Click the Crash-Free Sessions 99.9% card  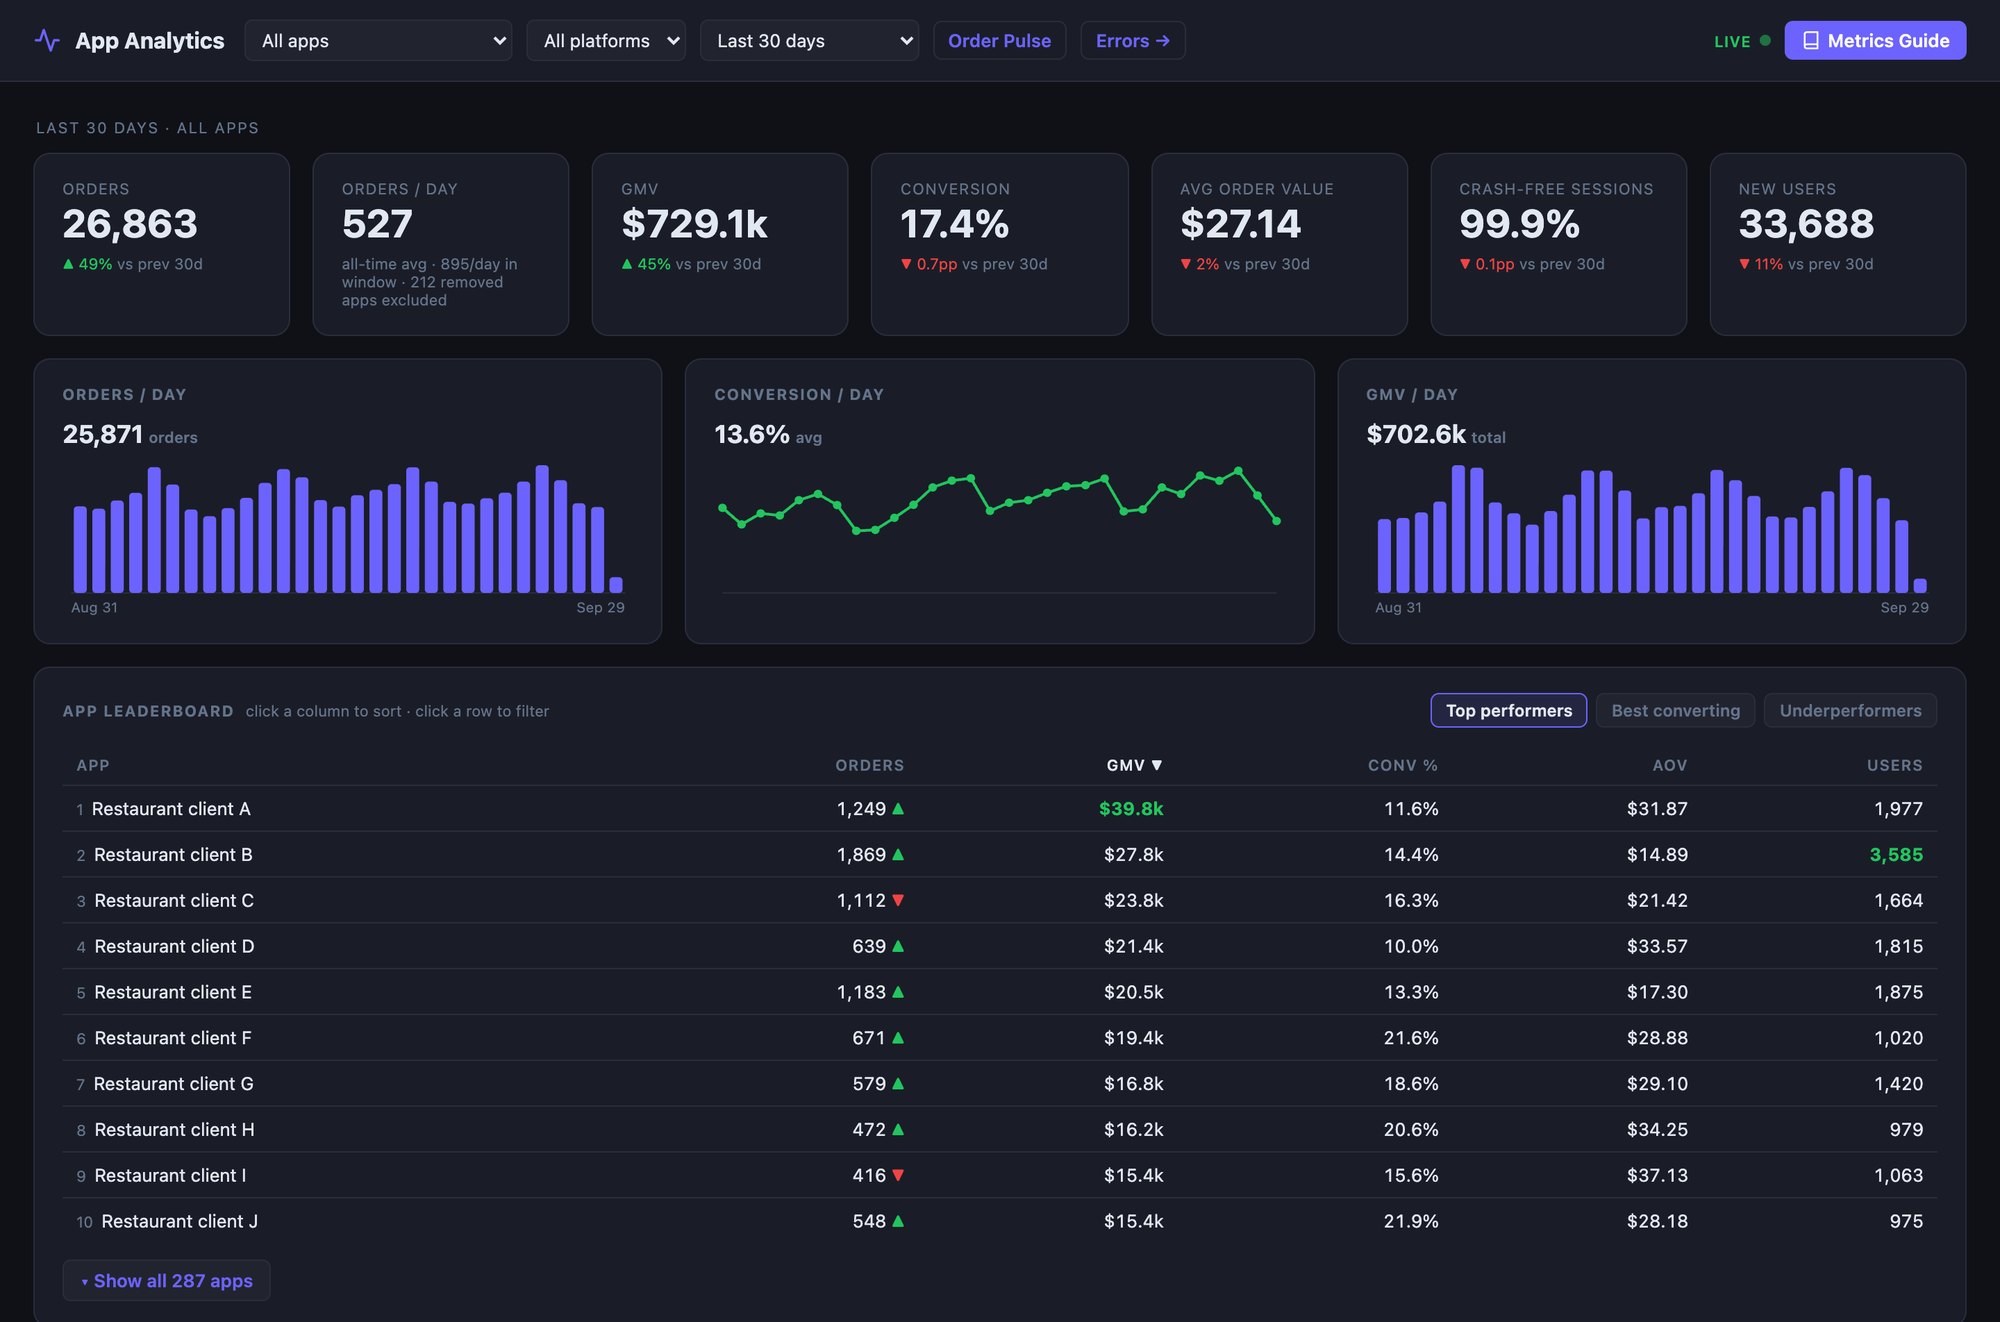1558,244
